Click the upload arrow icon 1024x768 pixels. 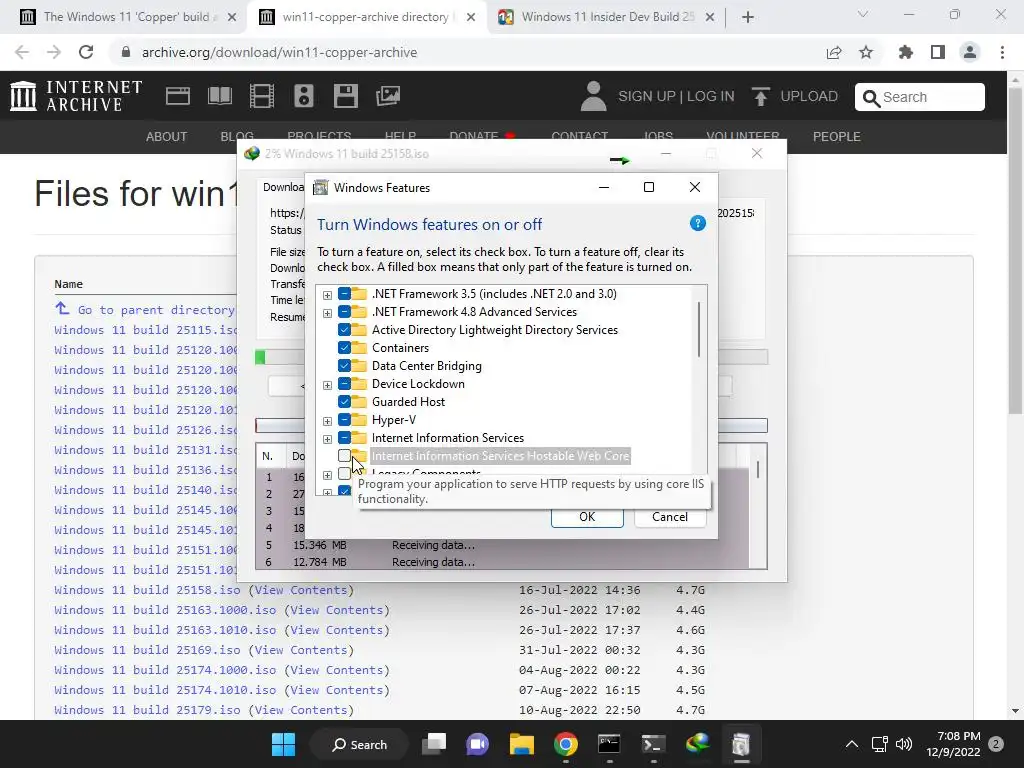pyautogui.click(x=760, y=97)
